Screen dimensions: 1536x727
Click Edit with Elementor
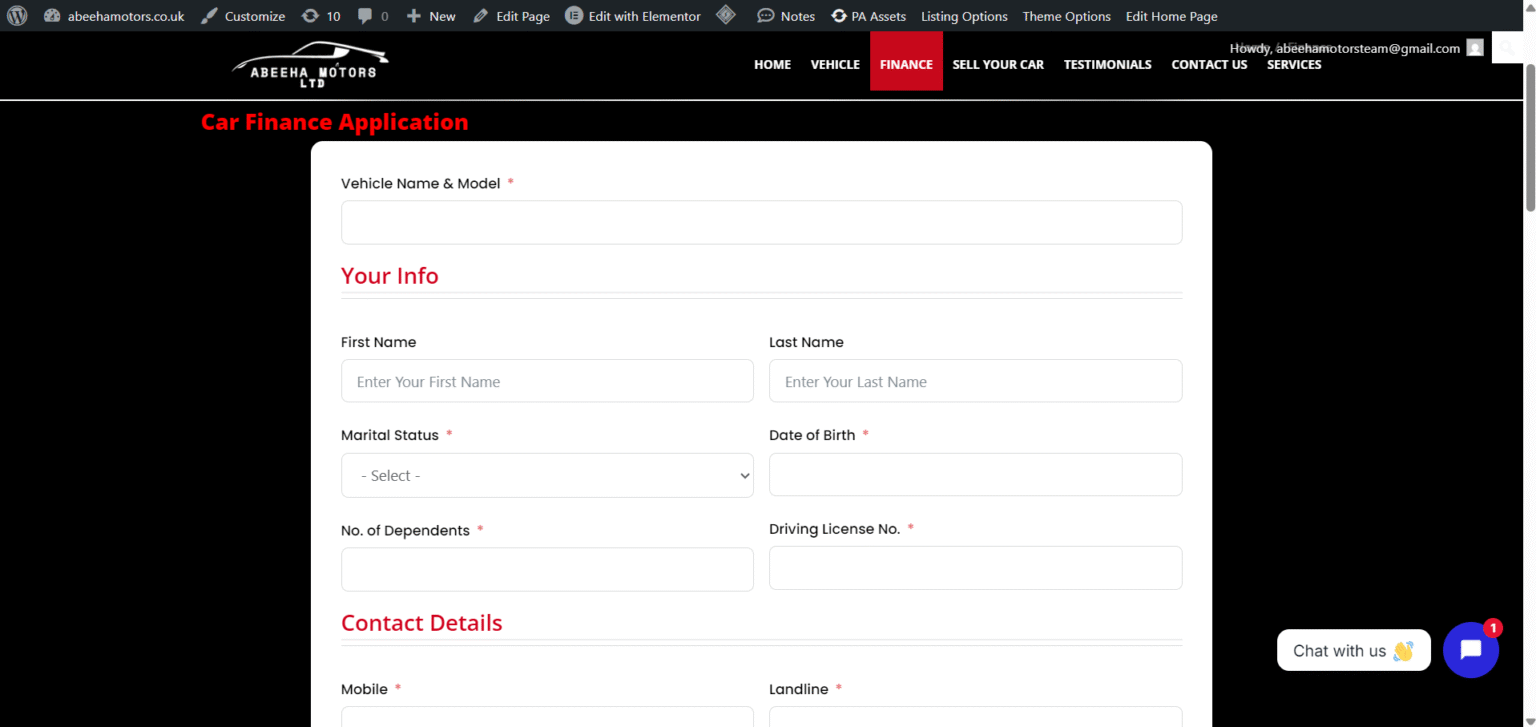[633, 16]
